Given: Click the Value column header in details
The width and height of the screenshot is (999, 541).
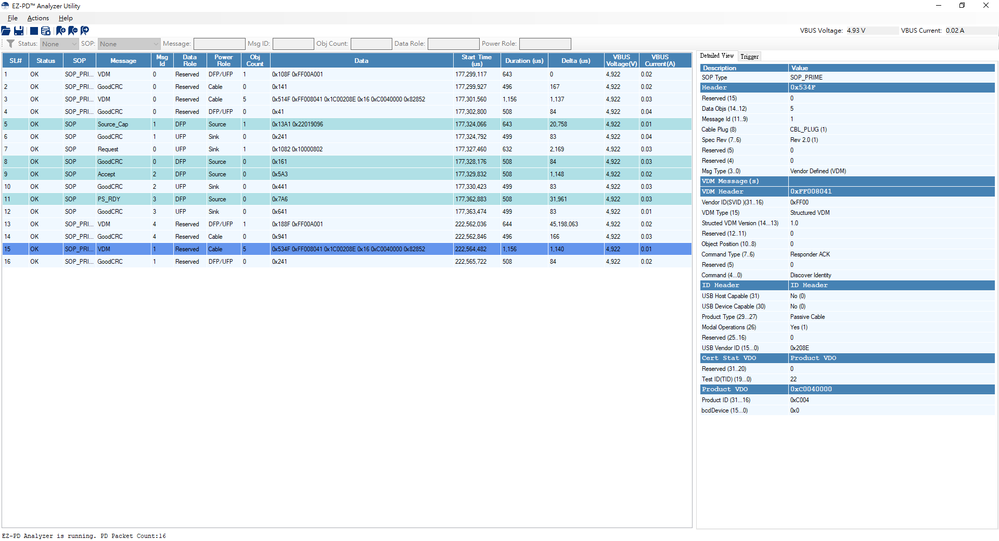Looking at the screenshot, I should click(x=891, y=68).
